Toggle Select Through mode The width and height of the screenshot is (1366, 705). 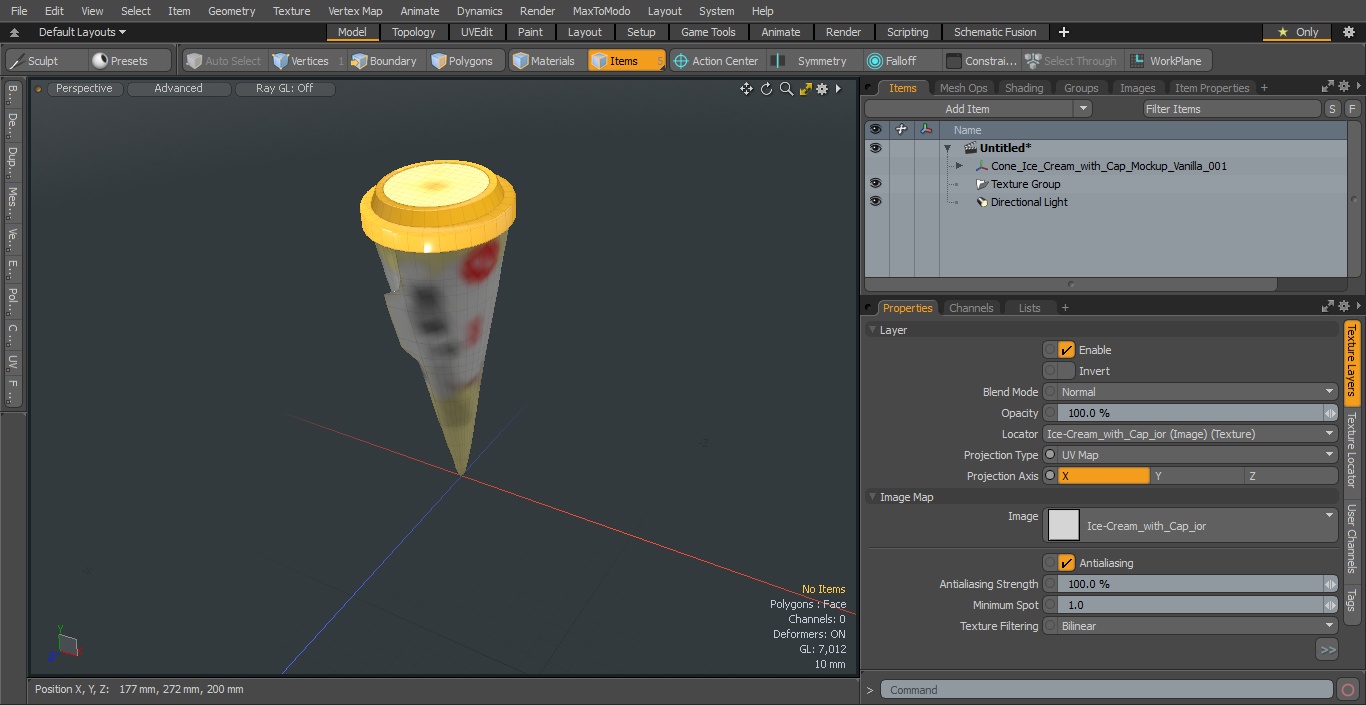click(1071, 61)
